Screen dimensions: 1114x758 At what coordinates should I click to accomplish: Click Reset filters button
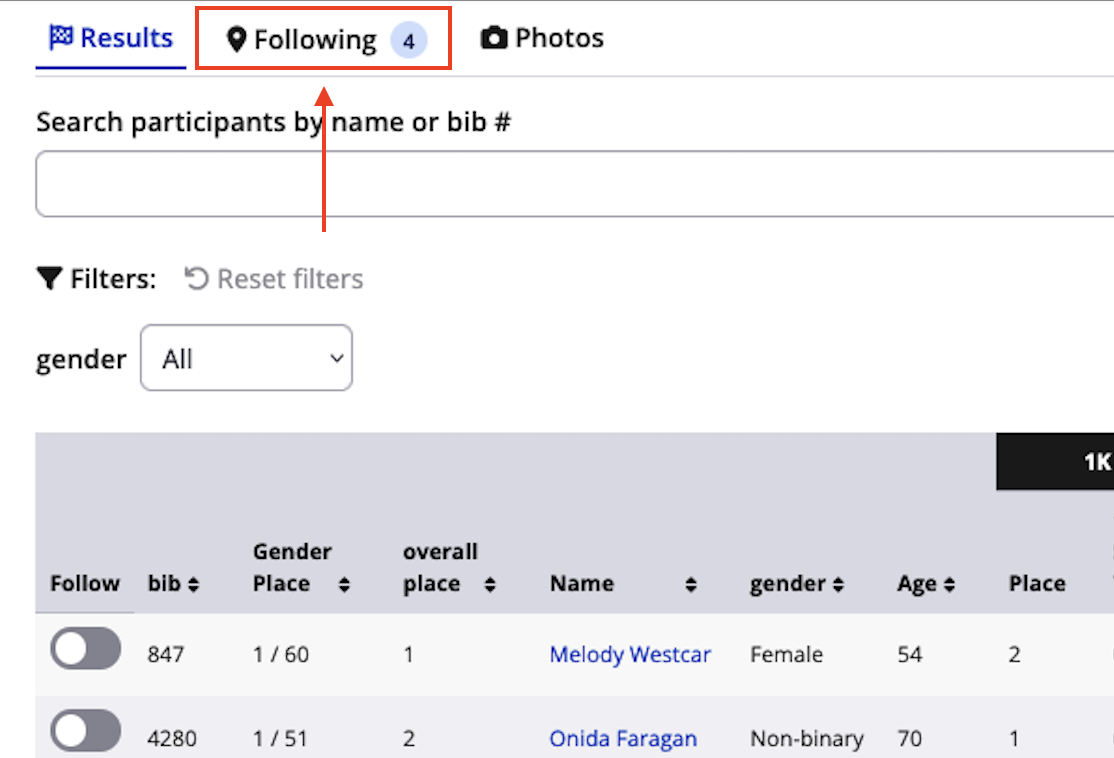point(275,278)
